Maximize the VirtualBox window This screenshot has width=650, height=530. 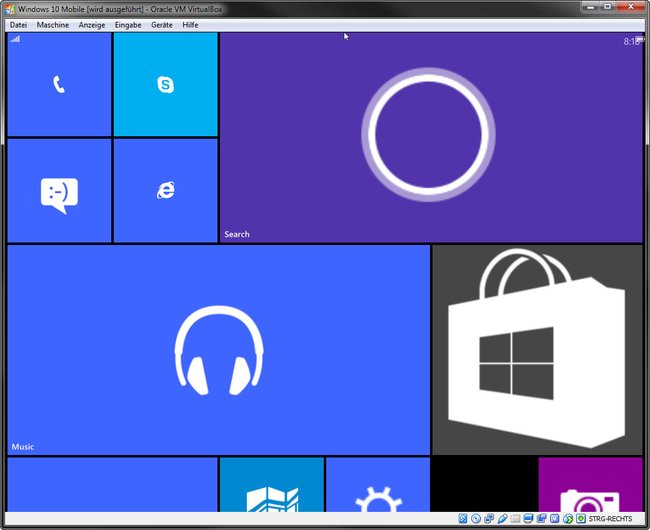[x=608, y=7]
